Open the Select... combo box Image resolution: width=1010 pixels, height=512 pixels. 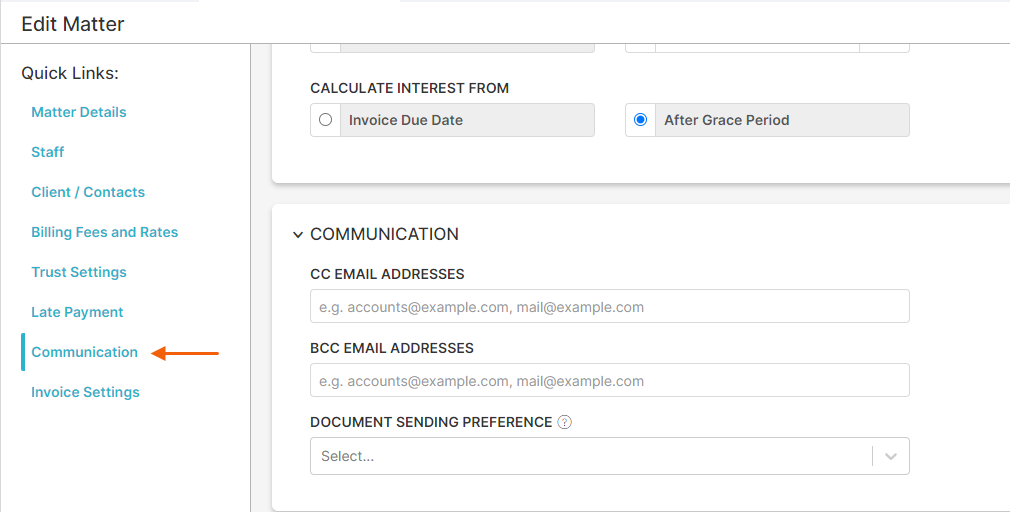point(609,456)
